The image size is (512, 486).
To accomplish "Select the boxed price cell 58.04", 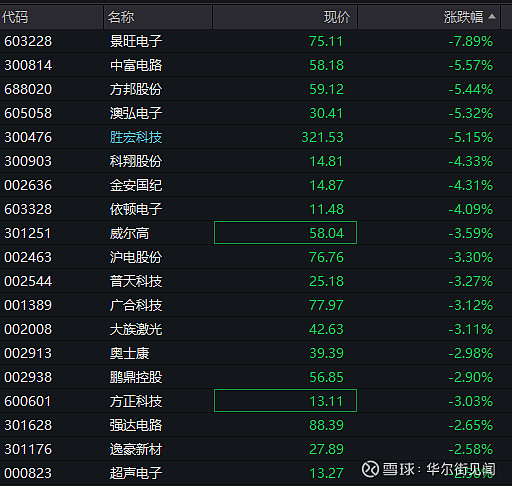I will point(285,233).
